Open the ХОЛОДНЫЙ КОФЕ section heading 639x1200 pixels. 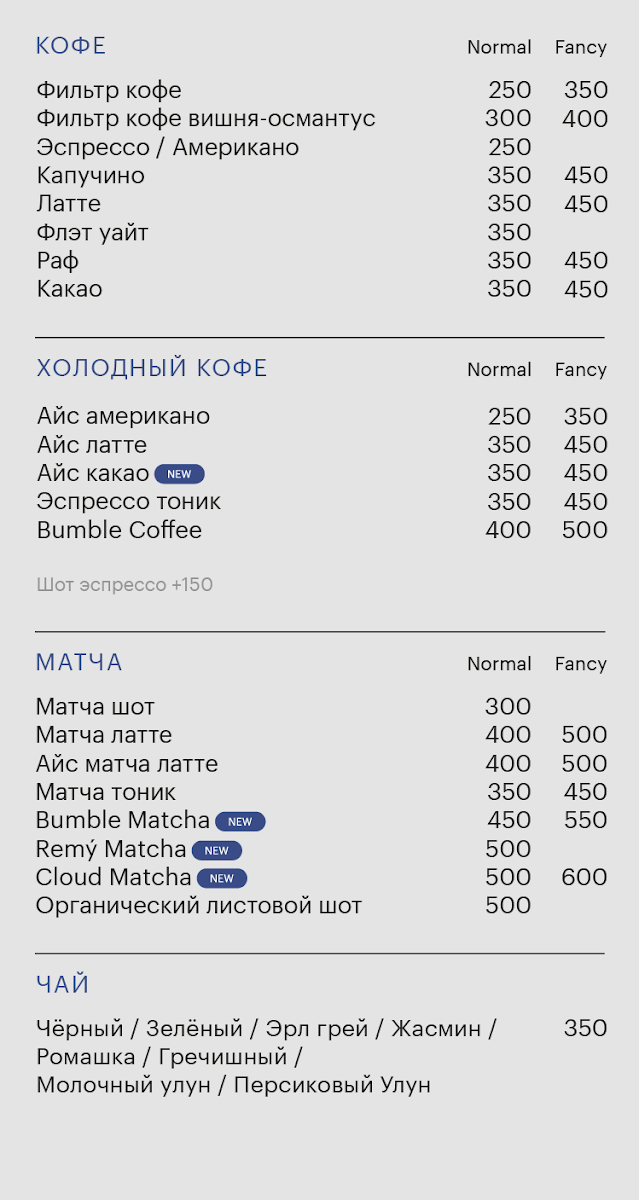[152, 368]
